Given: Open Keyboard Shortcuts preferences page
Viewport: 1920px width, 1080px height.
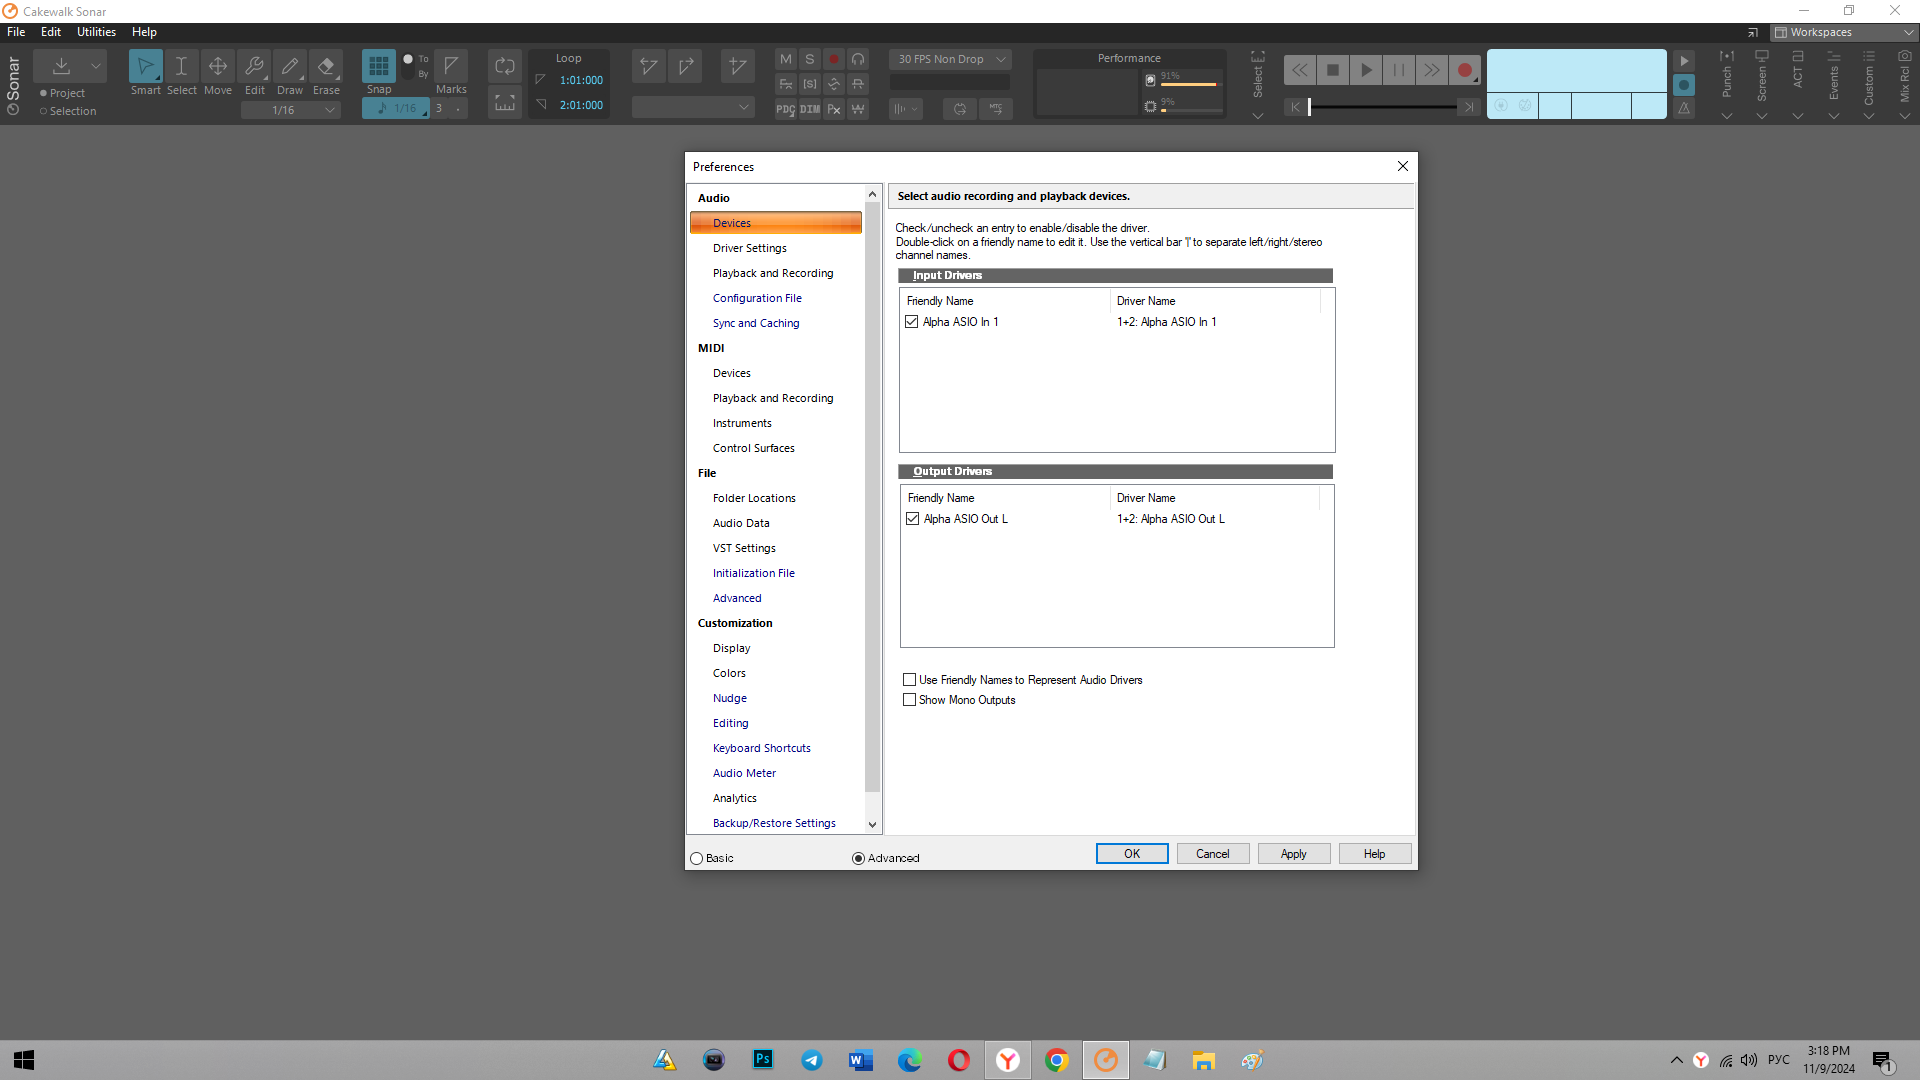Looking at the screenshot, I should (762, 748).
